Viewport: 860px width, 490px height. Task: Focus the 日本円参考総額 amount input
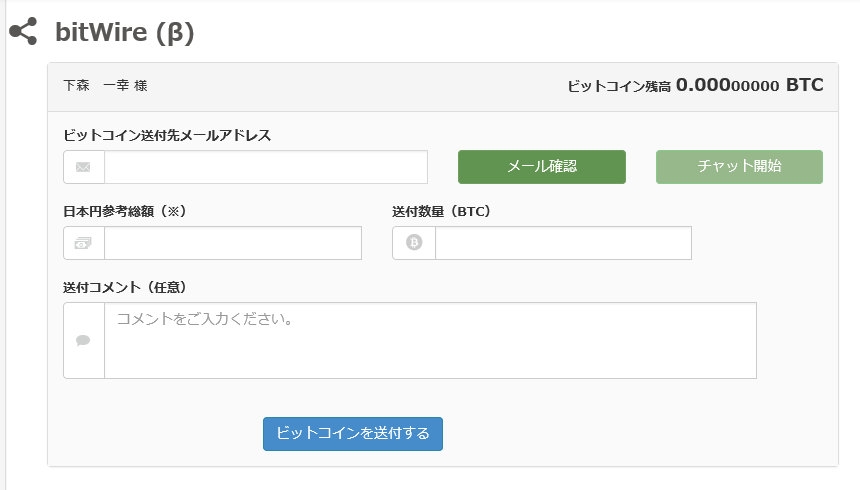point(232,243)
